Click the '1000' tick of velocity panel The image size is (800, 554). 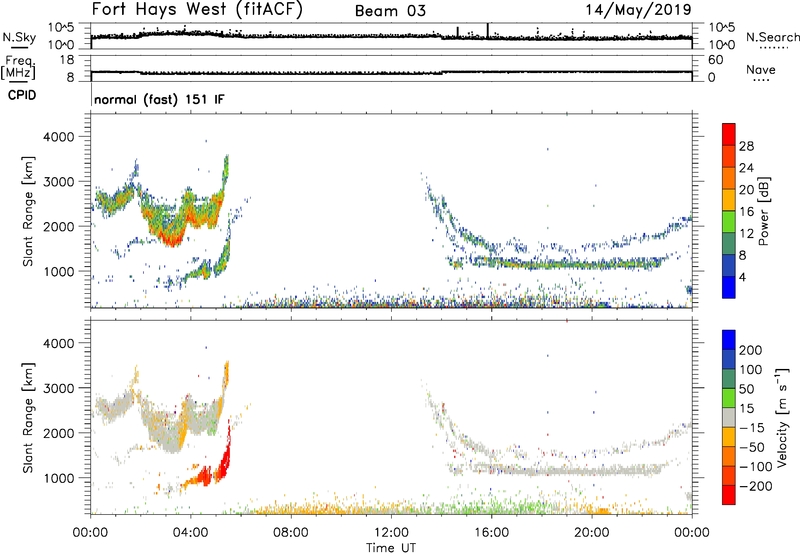pyautogui.click(x=58, y=478)
